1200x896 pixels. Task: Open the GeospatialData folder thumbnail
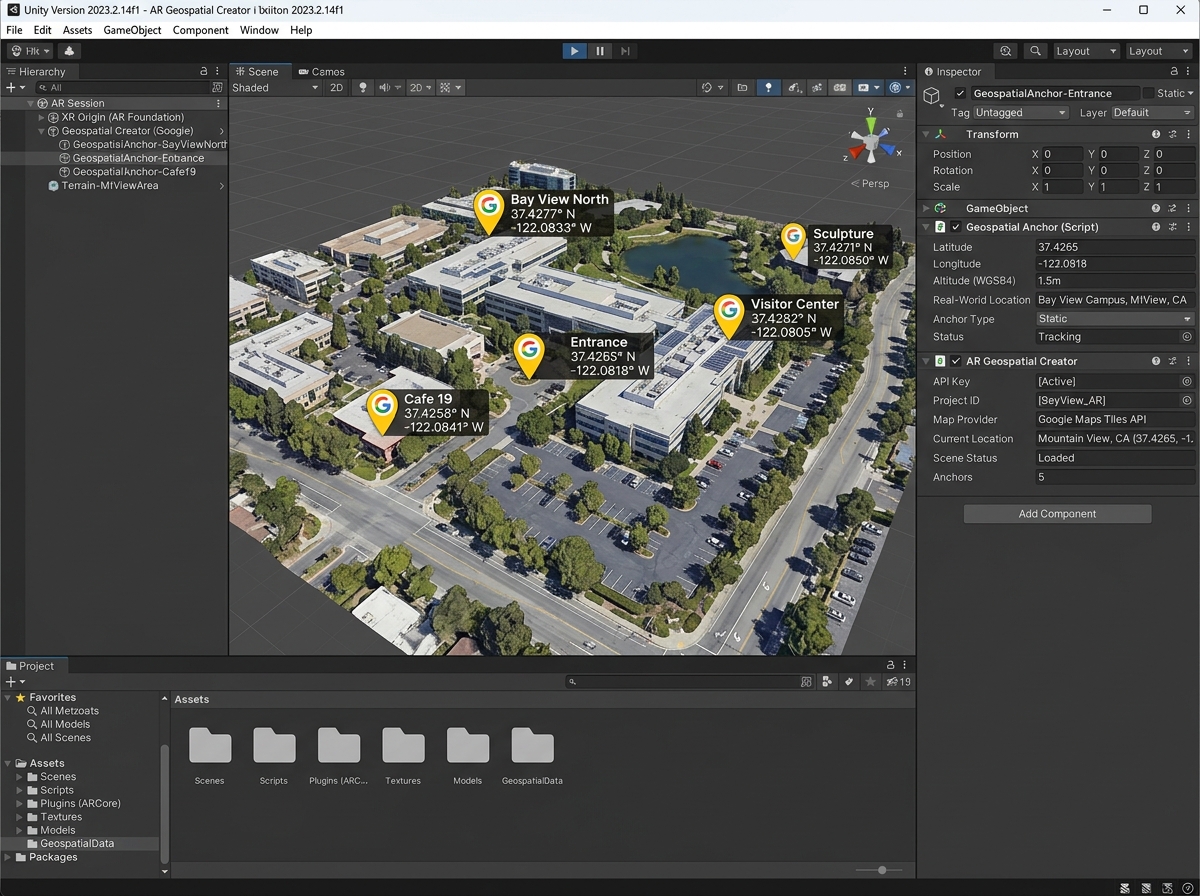(x=532, y=746)
